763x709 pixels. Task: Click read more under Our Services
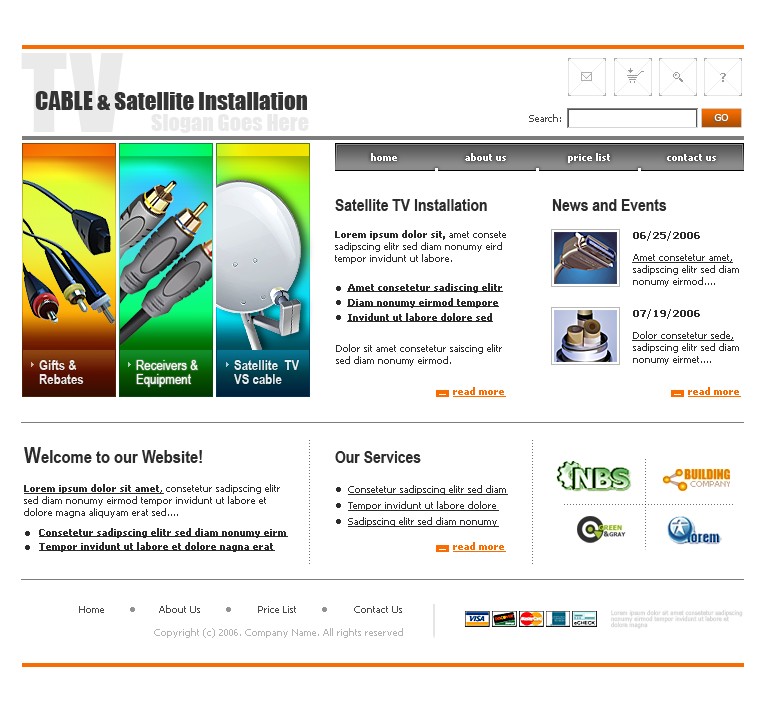coord(478,546)
